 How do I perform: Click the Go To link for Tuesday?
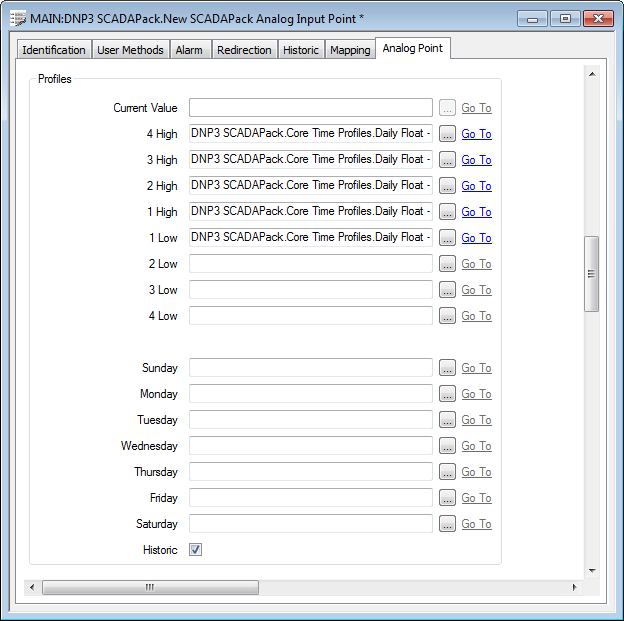tap(476, 420)
